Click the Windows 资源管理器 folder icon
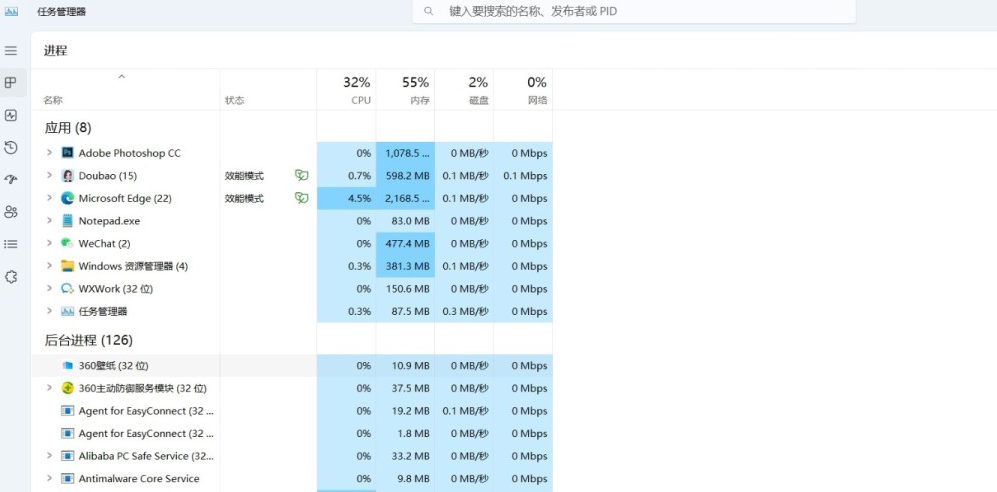Image resolution: width=997 pixels, height=492 pixels. (67, 266)
